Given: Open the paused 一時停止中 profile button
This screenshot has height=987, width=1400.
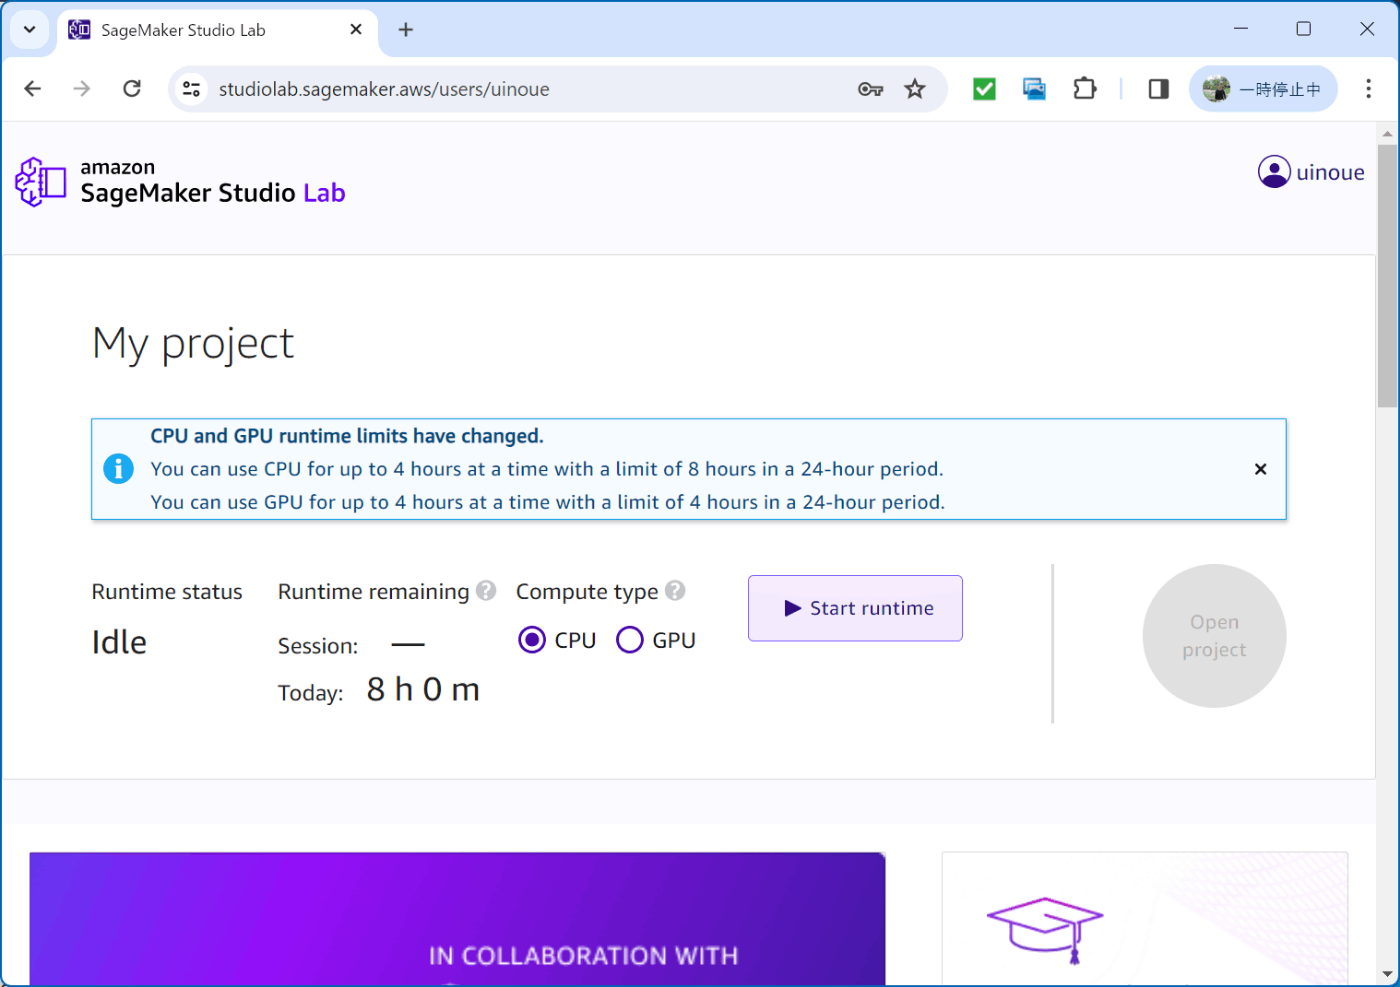Looking at the screenshot, I should 1263,89.
